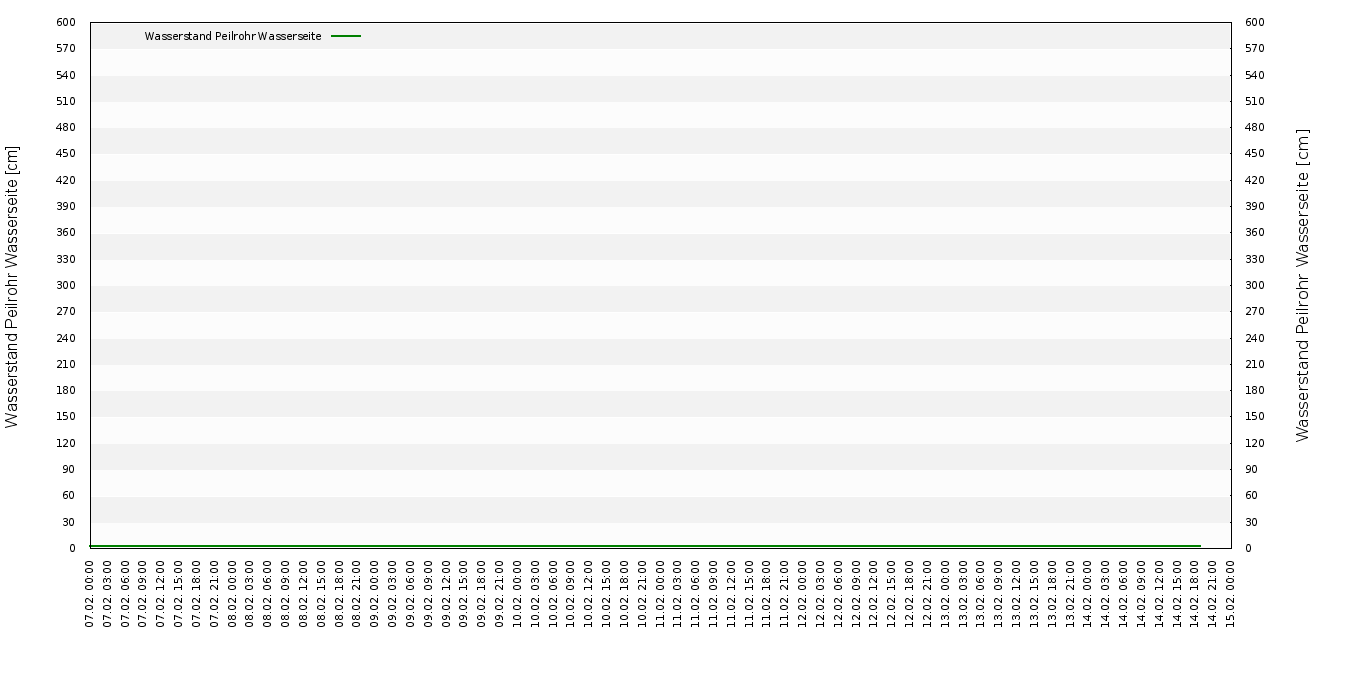
Task: Click the legend label Wasserstand Peilrohr Wasserseite
Action: pyautogui.click(x=233, y=36)
